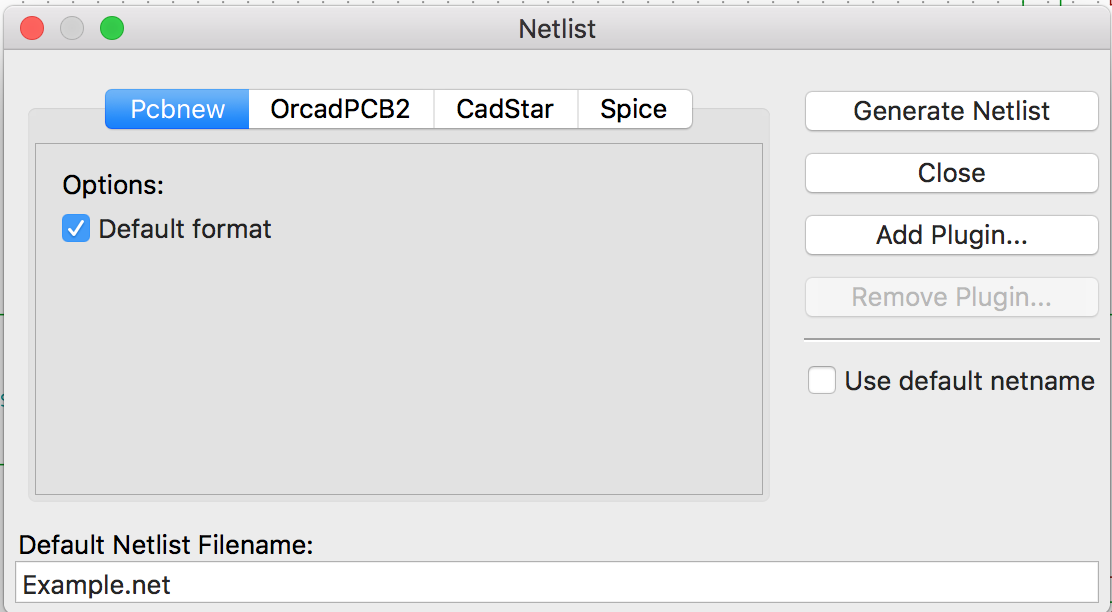
Task: Click the Netlist window title bar
Action: pyautogui.click(x=557, y=28)
